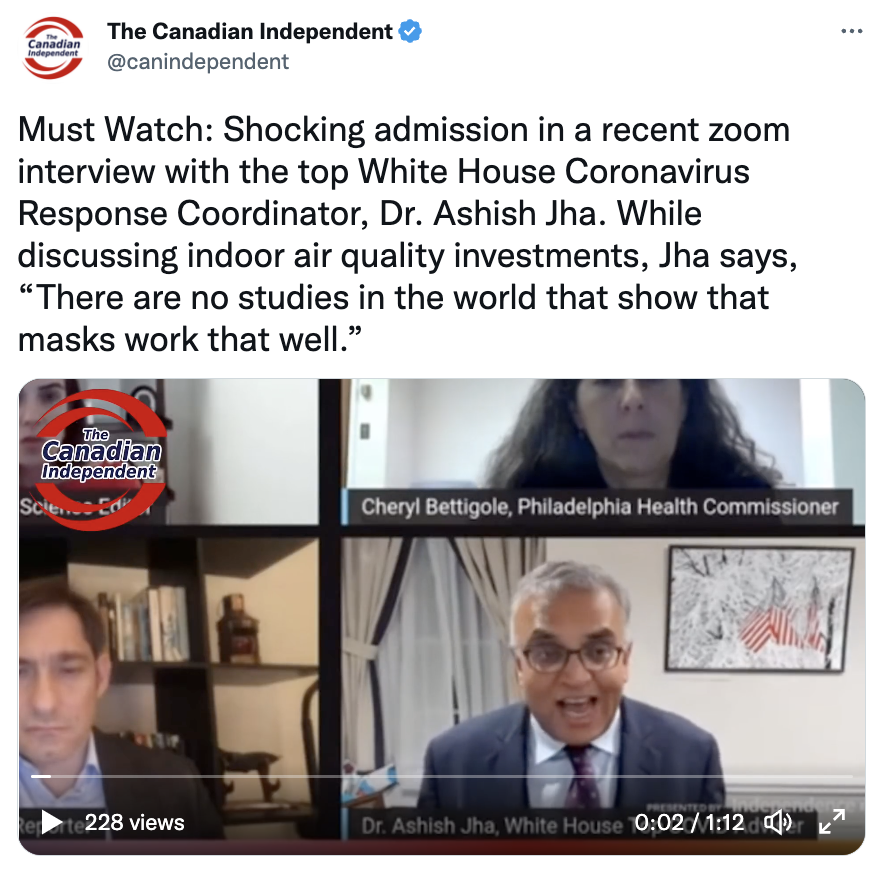Click the blue verified badge
882x872 pixels.
tap(410, 32)
